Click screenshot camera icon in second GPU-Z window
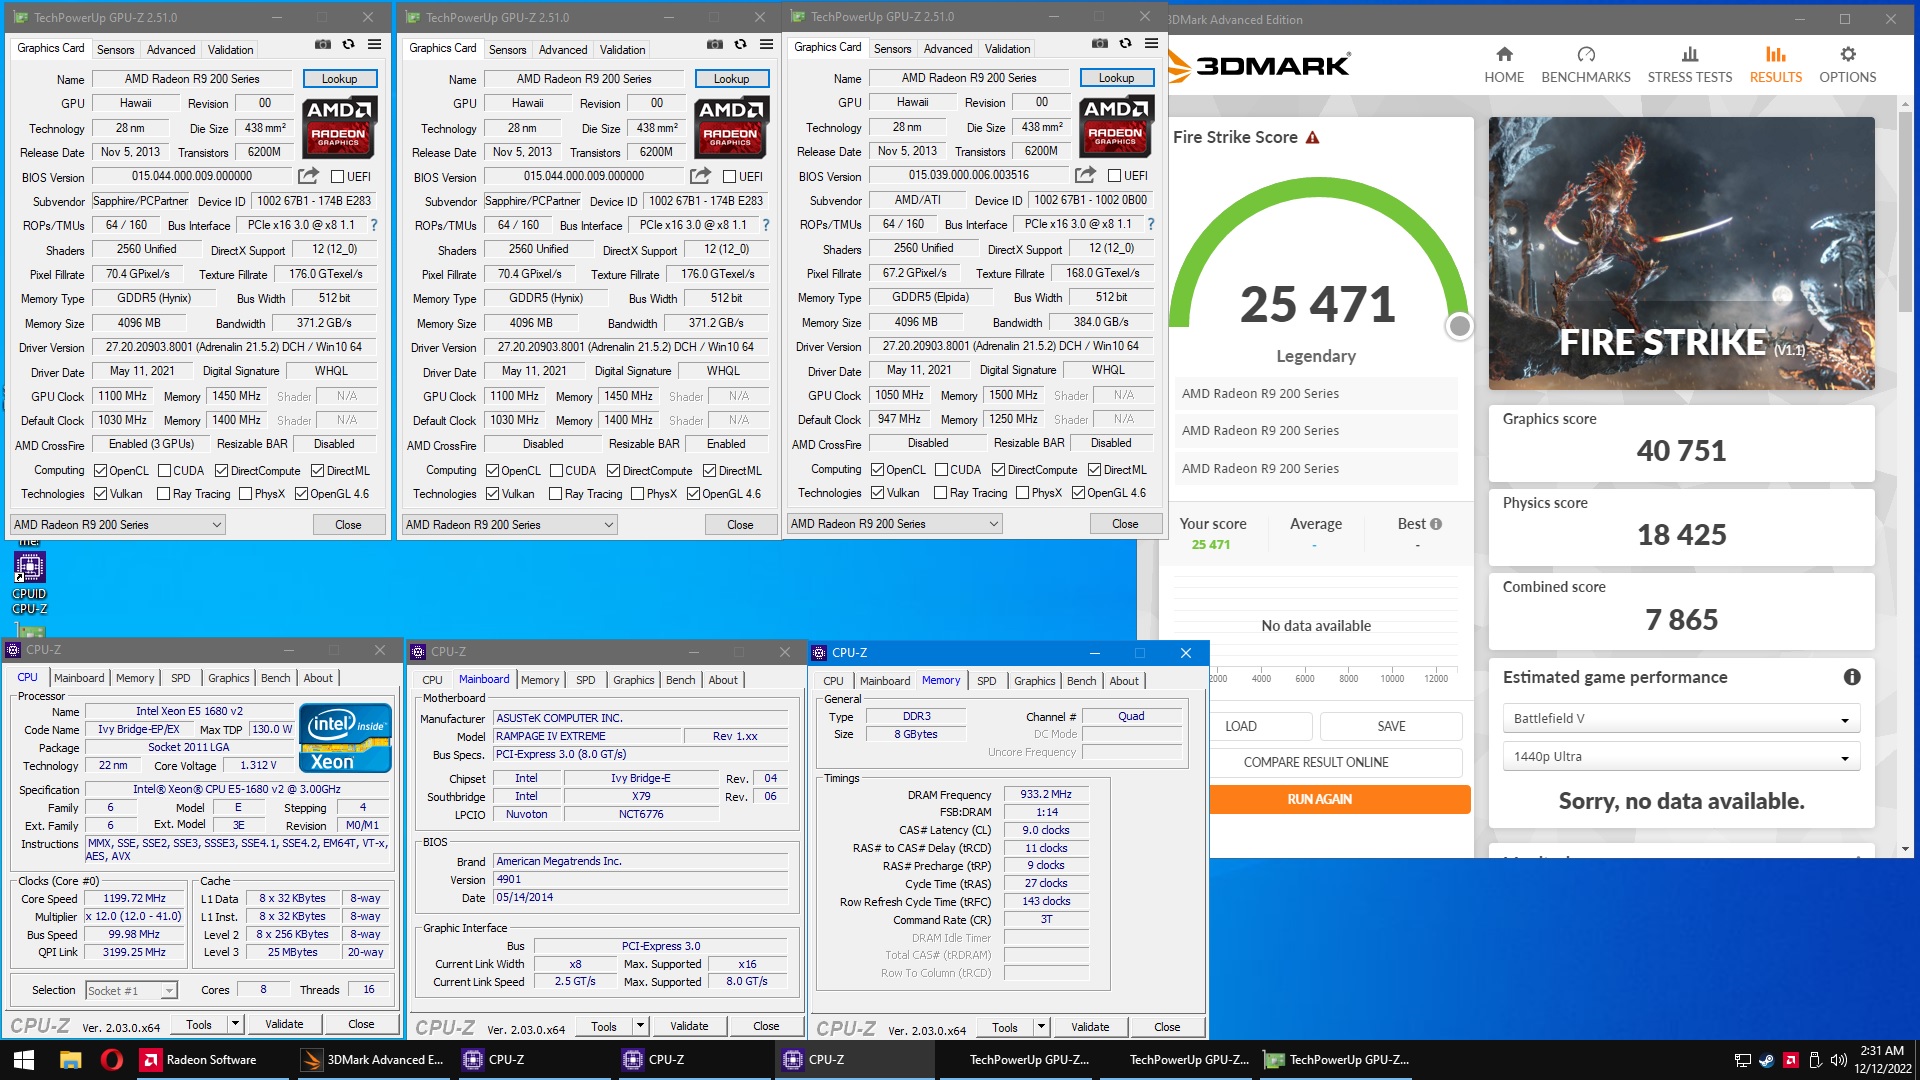1920x1080 pixels. point(714,45)
